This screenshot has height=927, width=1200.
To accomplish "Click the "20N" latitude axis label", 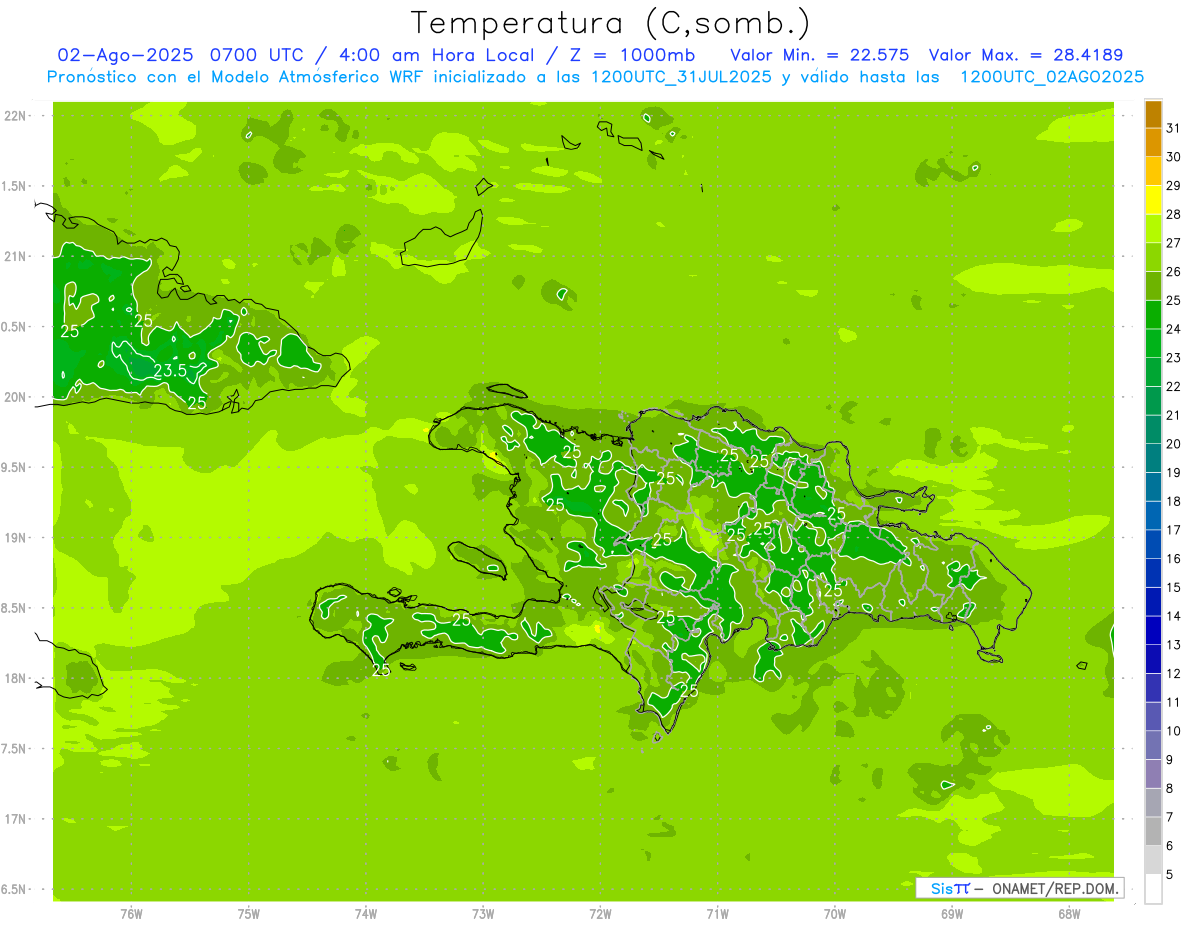I will (x=16, y=397).
